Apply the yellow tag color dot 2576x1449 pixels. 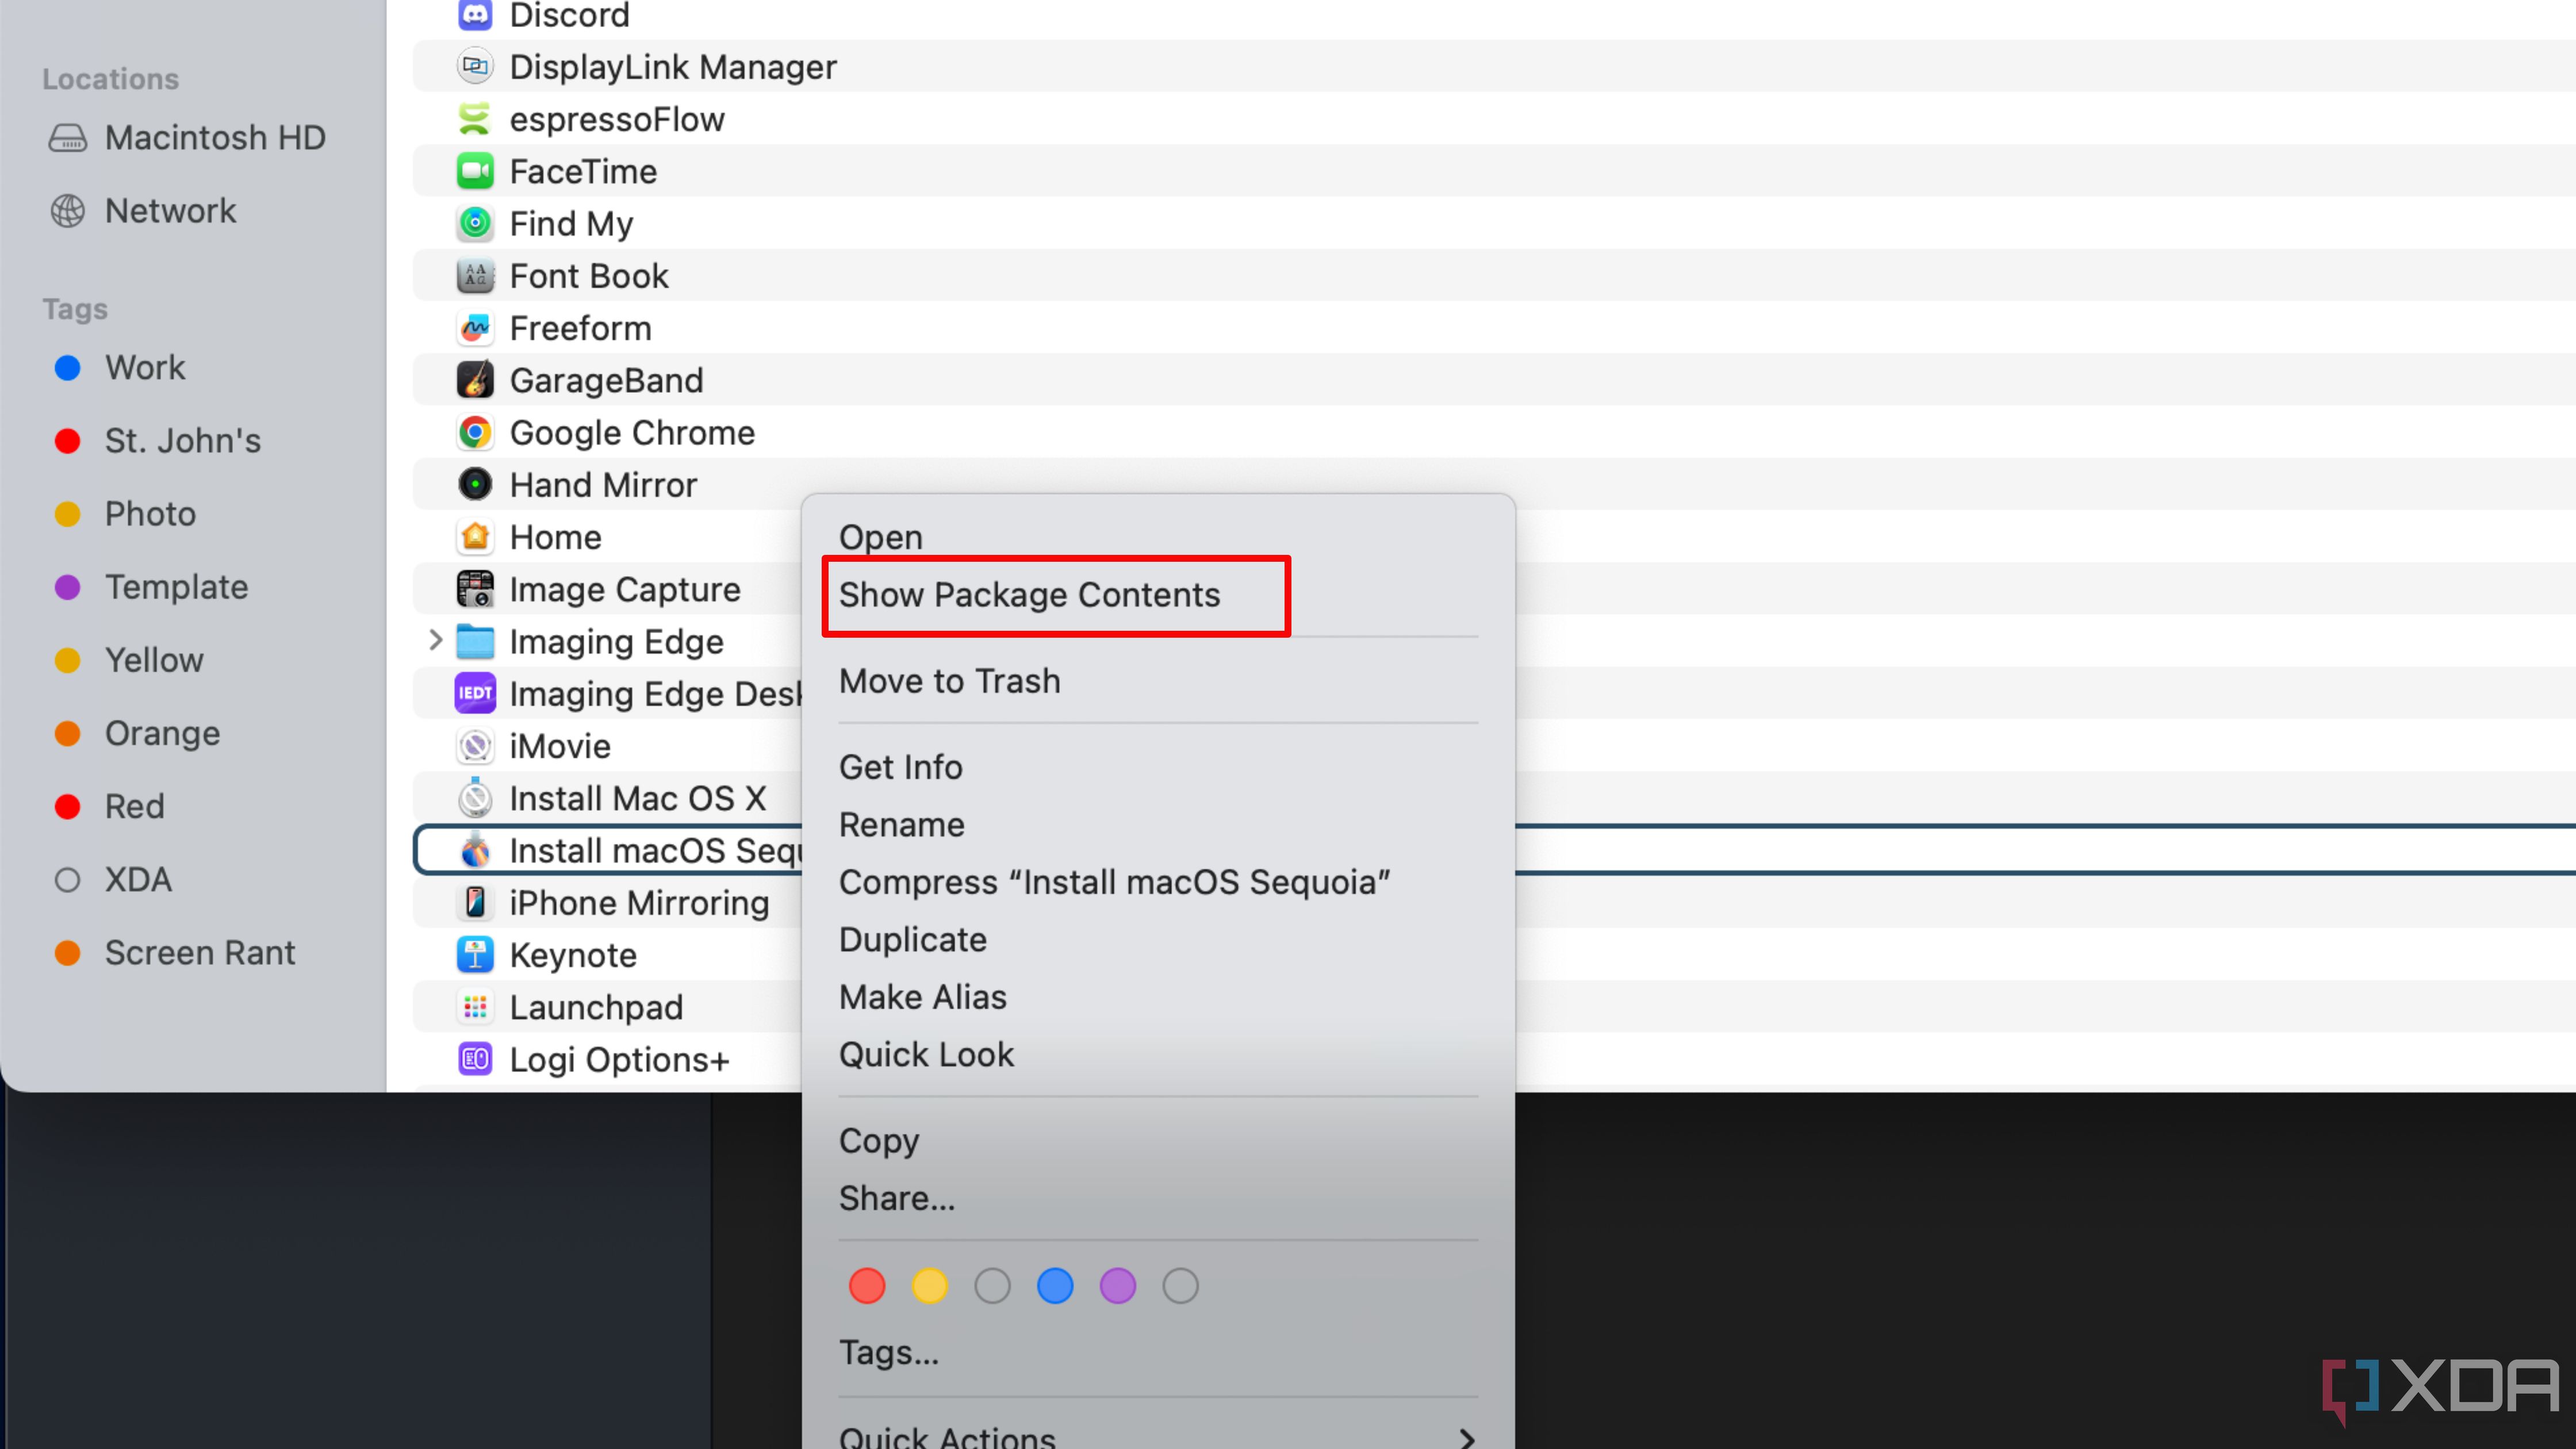[x=929, y=1286]
